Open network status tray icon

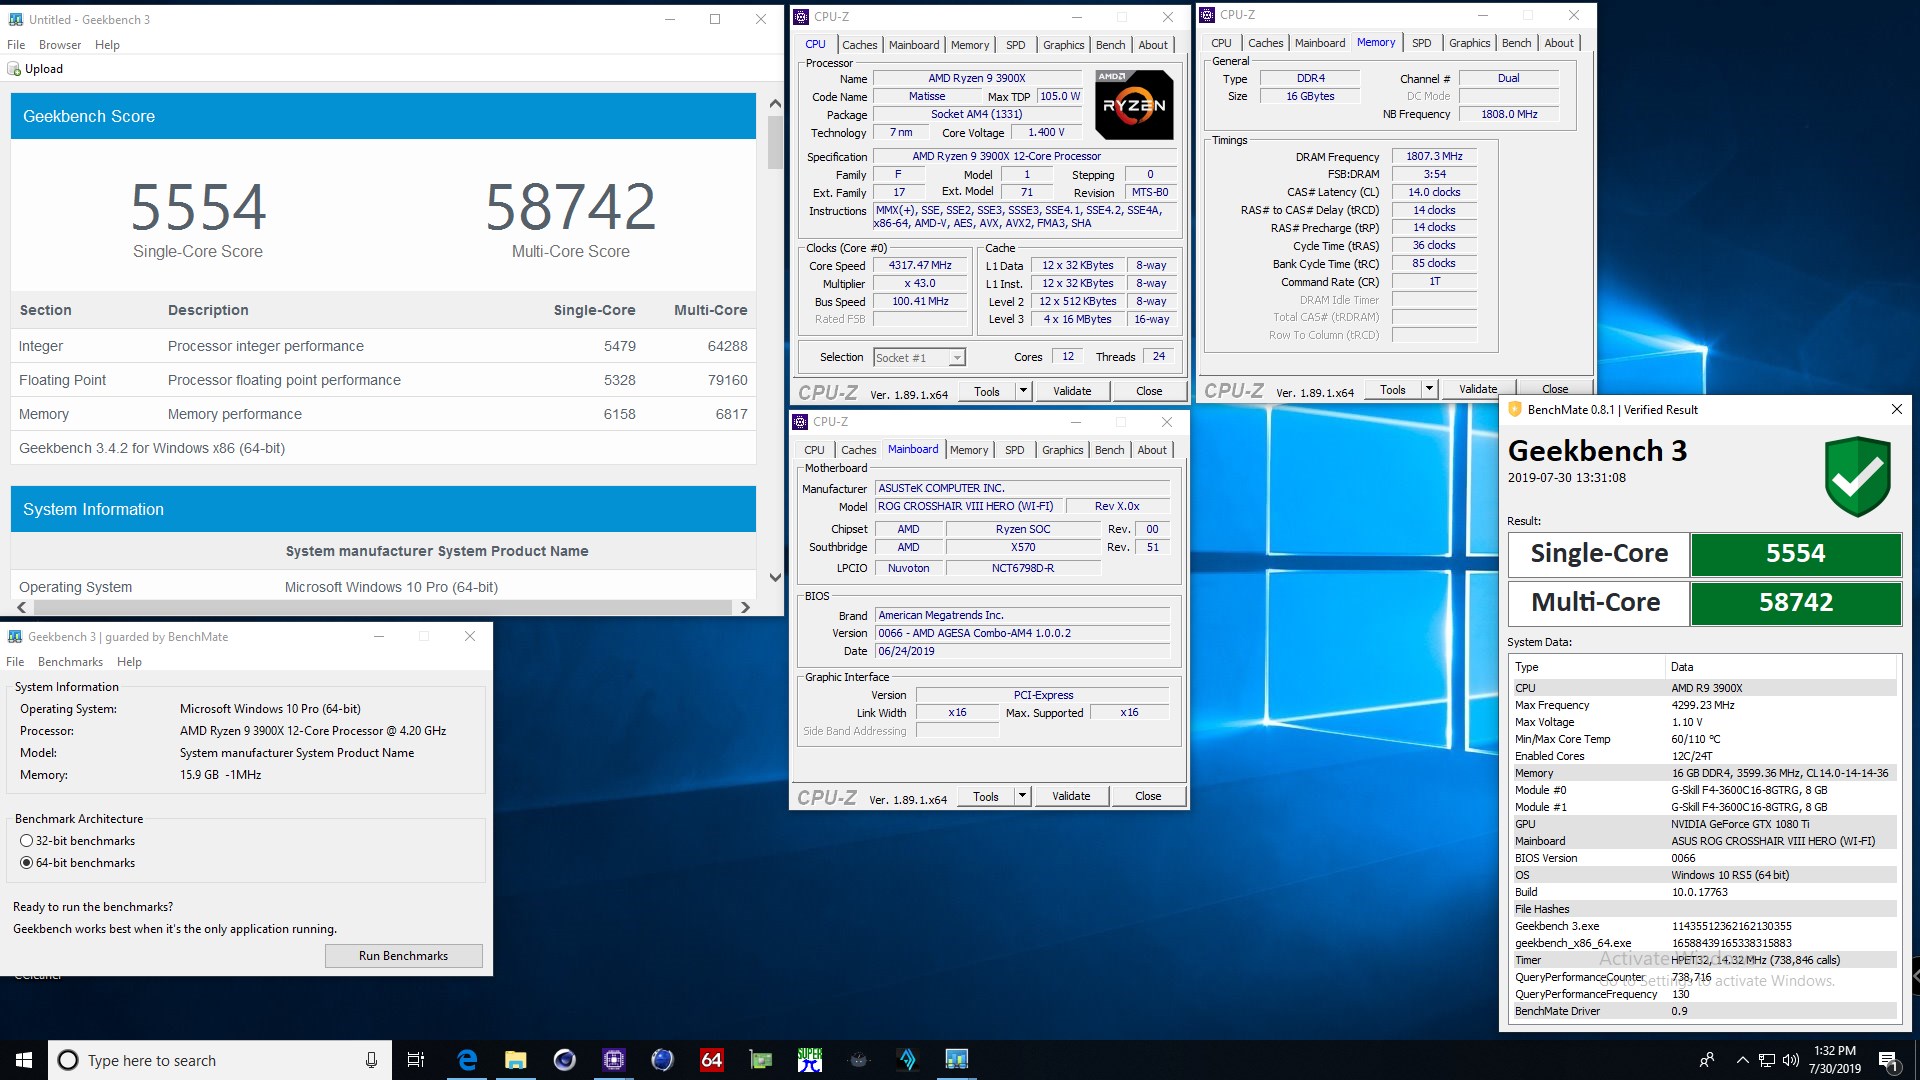[x=1767, y=1060]
